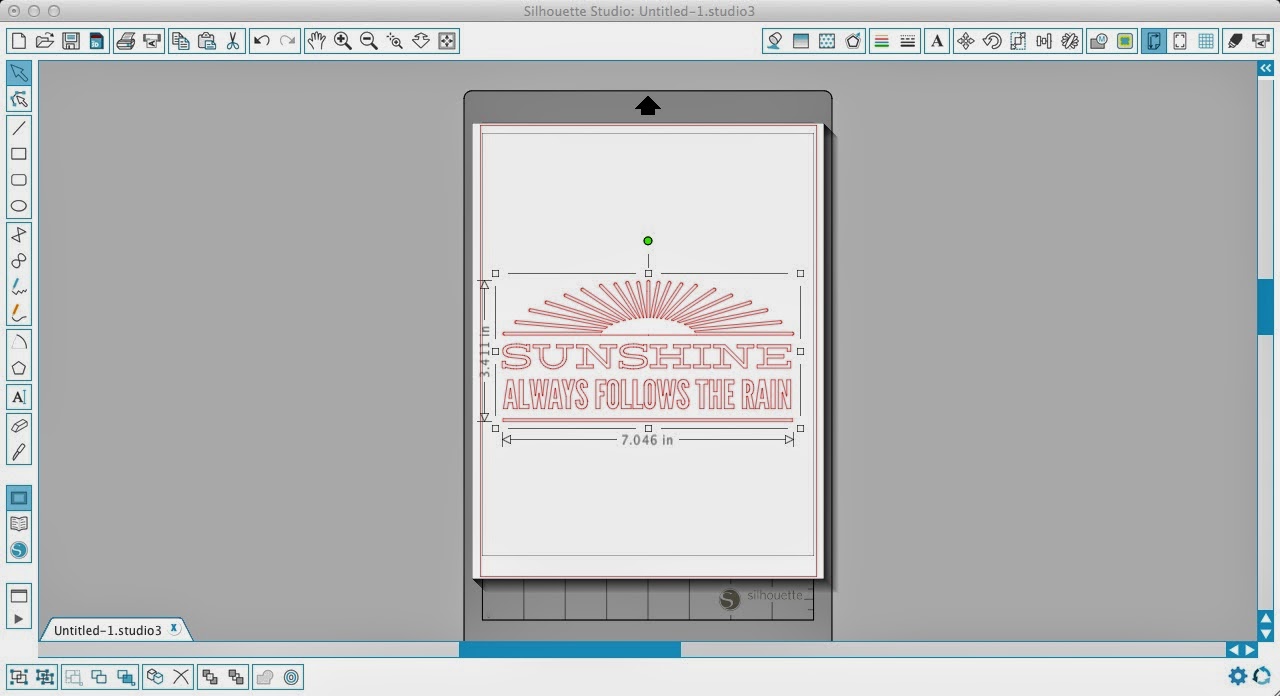Open the Rotate options panel
This screenshot has width=1280, height=696.
point(991,40)
